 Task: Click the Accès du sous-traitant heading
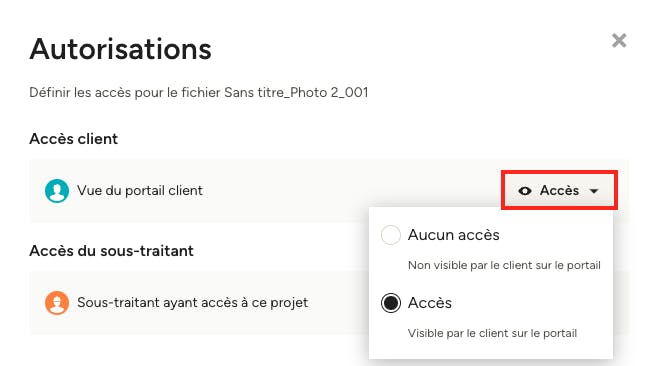[x=111, y=251]
